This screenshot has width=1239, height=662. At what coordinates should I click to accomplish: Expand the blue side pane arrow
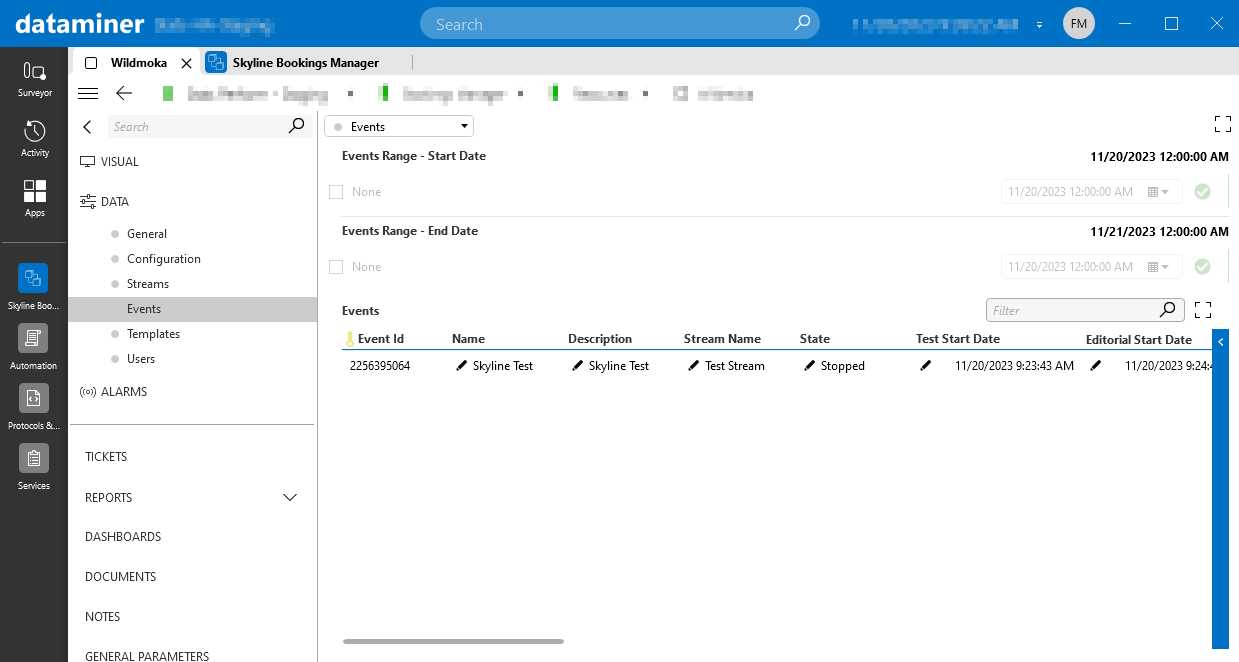(1220, 342)
